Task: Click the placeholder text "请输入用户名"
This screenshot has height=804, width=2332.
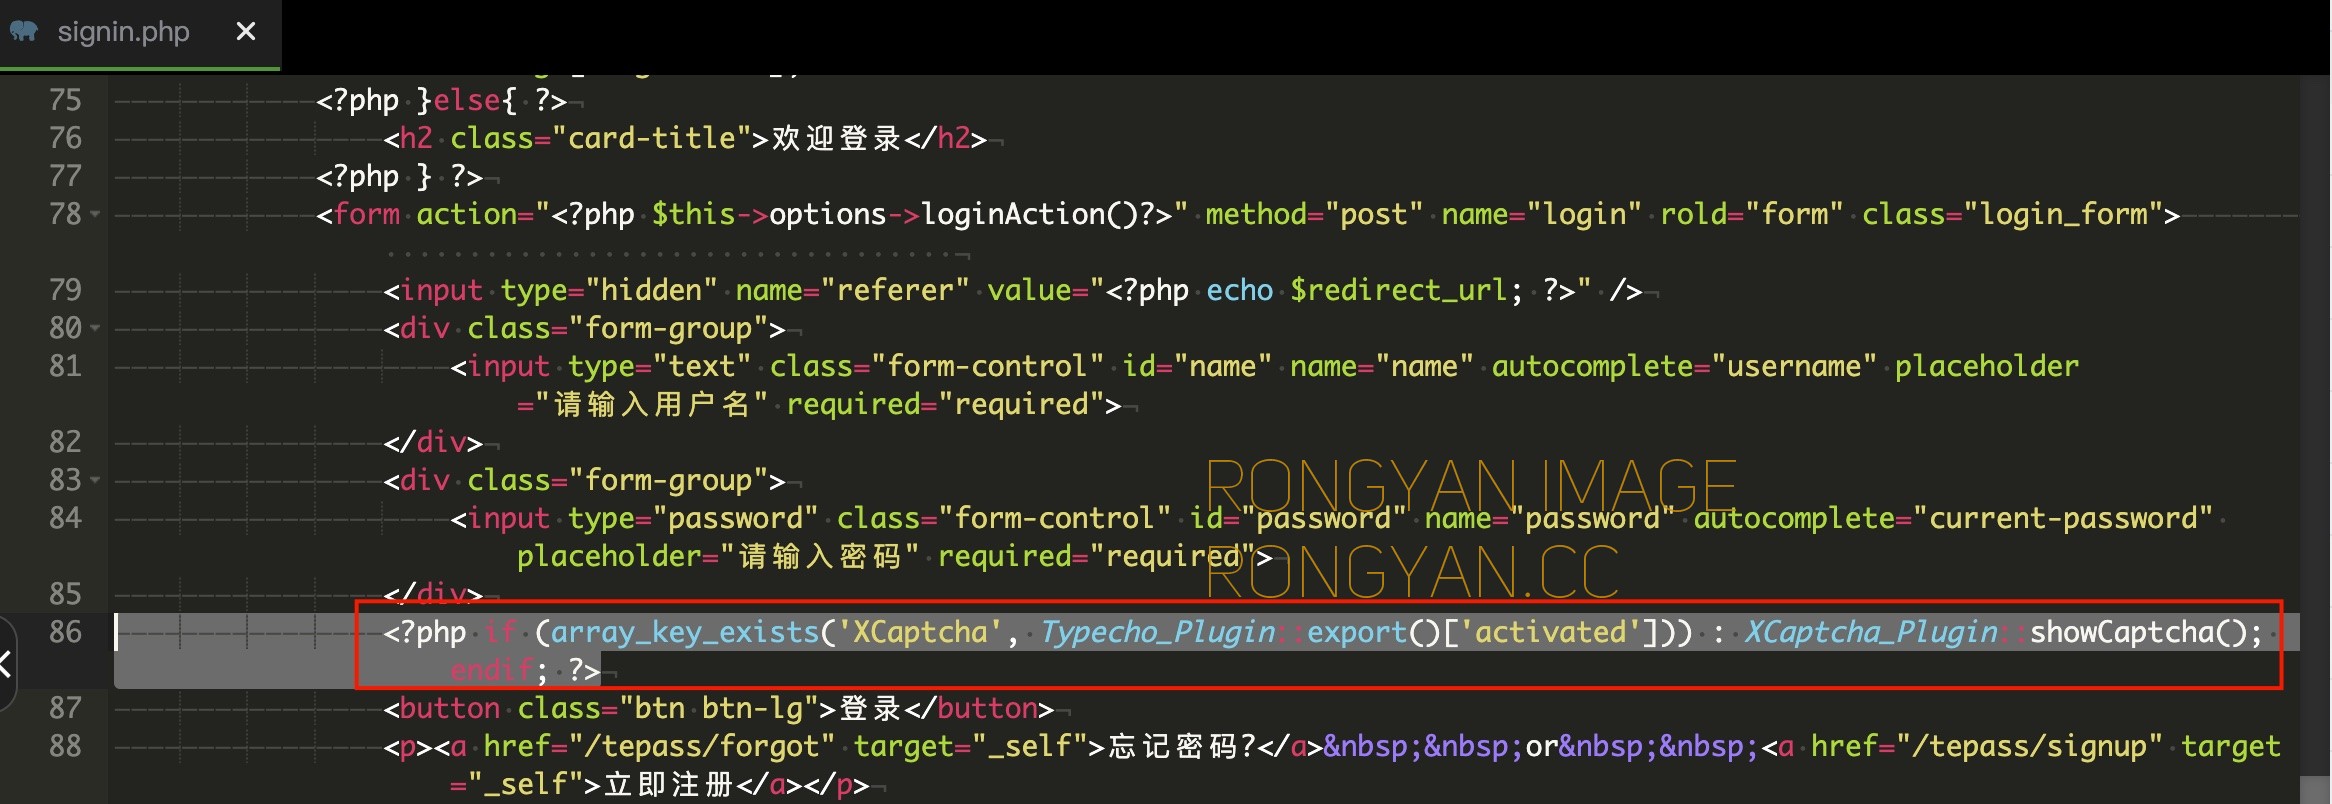Action: (652, 404)
